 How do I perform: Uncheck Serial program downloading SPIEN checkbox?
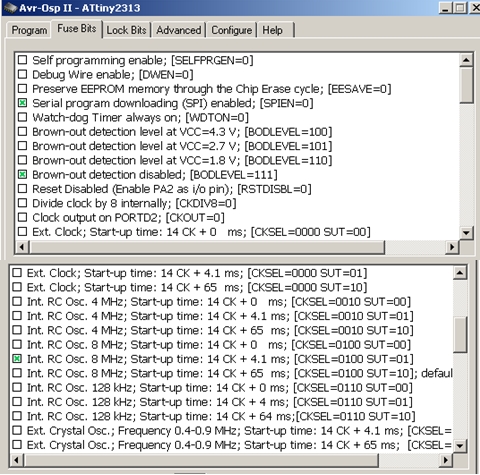(22, 103)
